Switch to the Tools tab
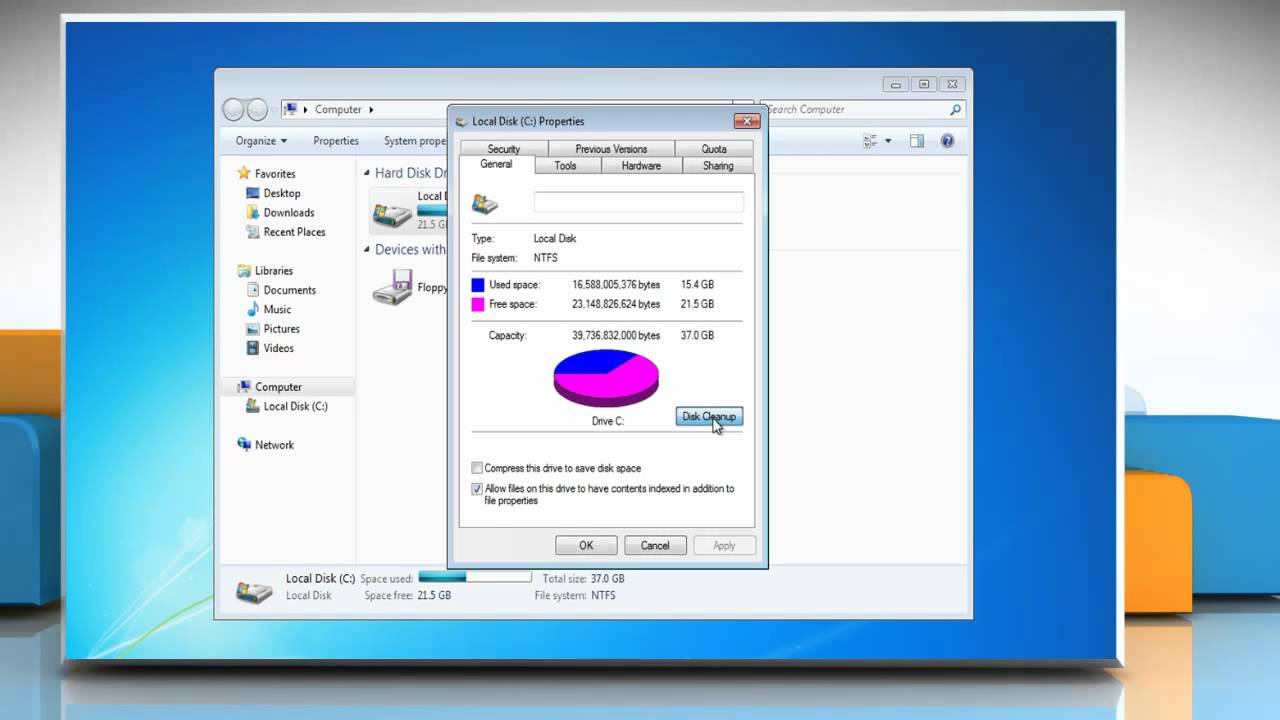This screenshot has width=1280, height=720. (565, 166)
